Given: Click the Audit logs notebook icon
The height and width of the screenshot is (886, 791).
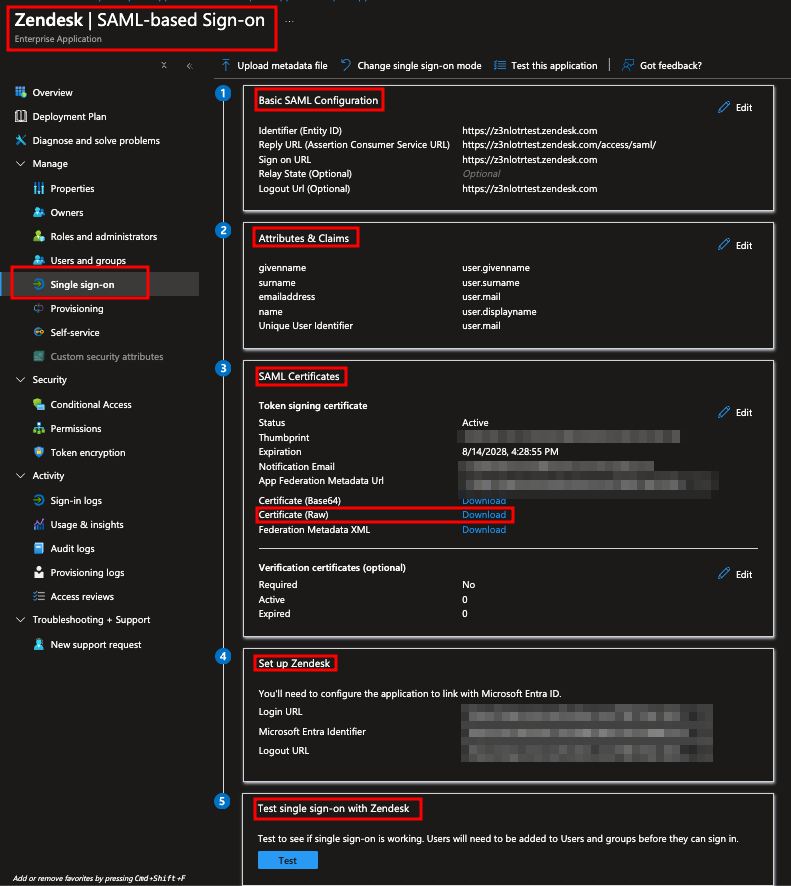Looking at the screenshot, I should point(39,548).
